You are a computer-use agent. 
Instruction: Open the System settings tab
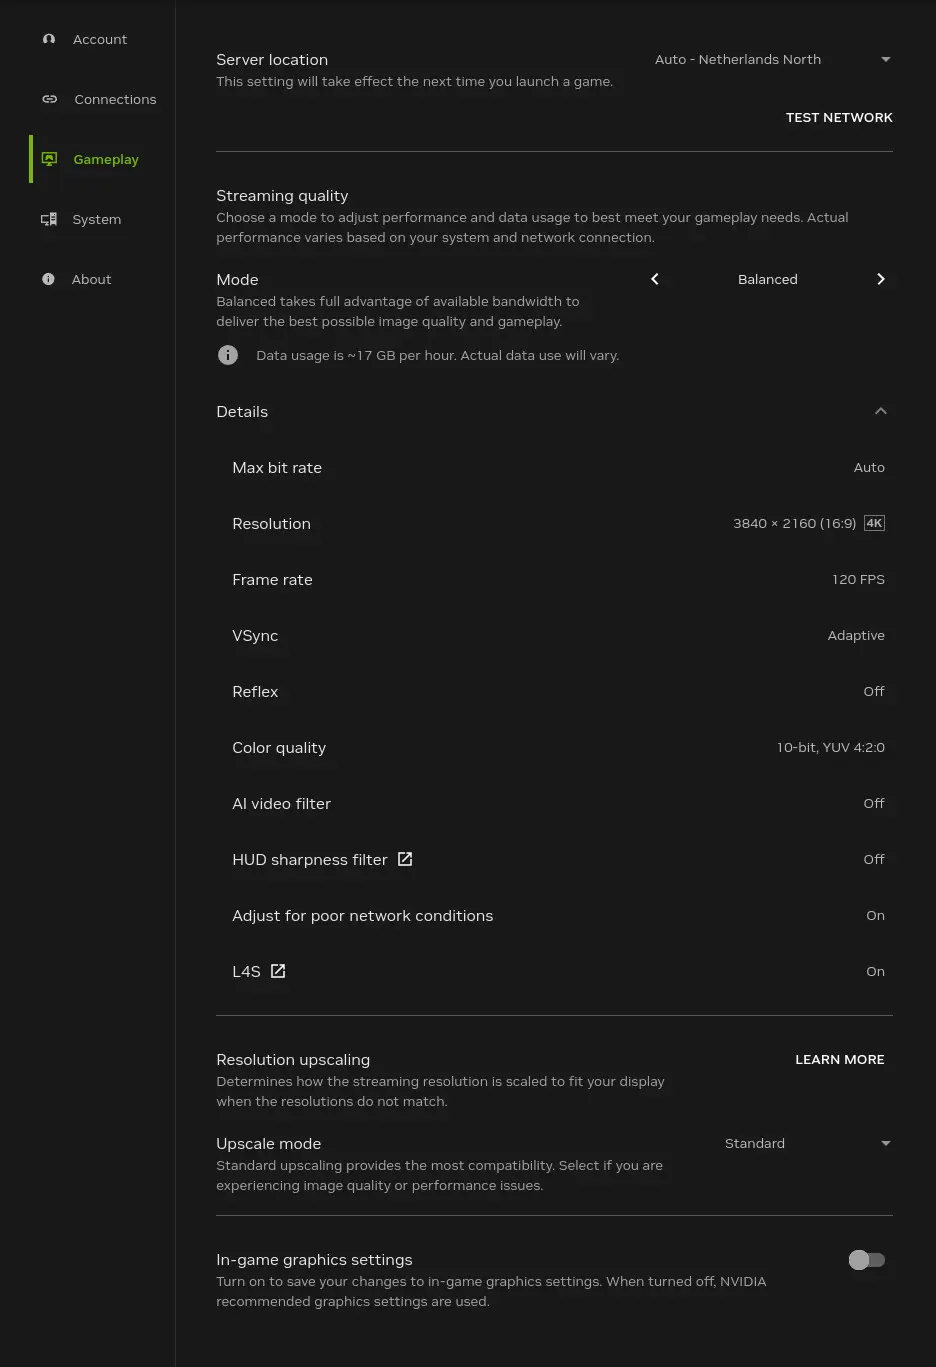pos(96,219)
